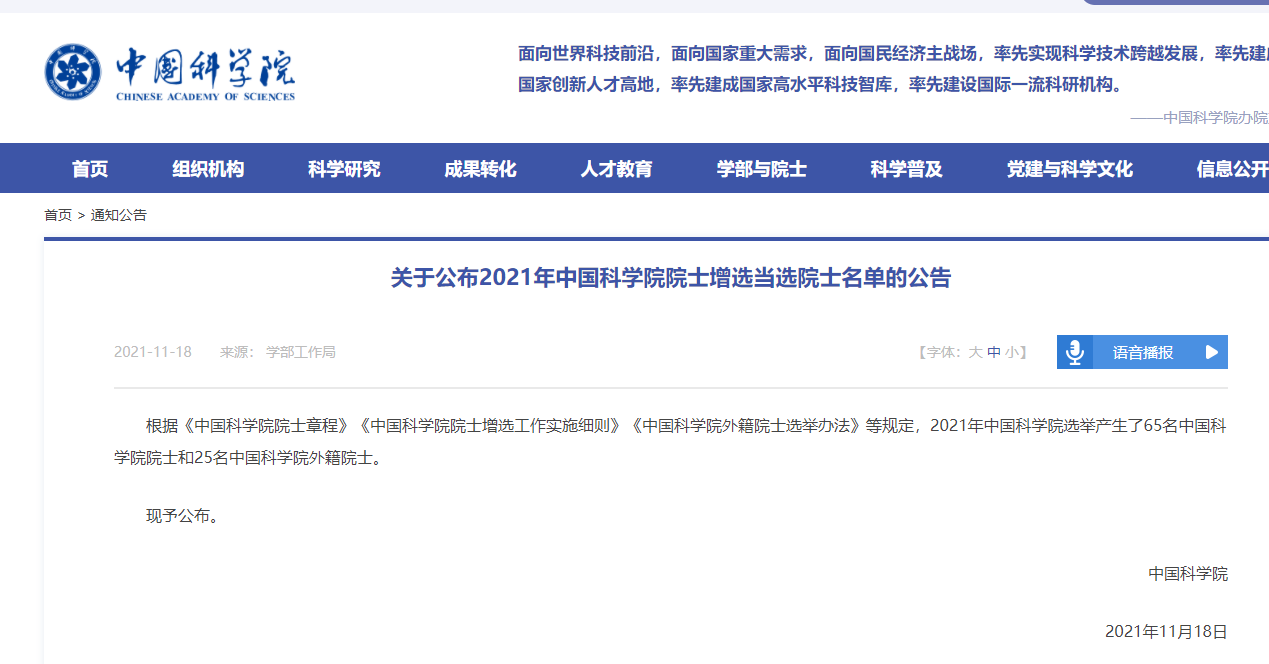This screenshot has height=664, width=1269.
Task: Click the Chinese Academy of Sciences logo
Action: [x=170, y=72]
